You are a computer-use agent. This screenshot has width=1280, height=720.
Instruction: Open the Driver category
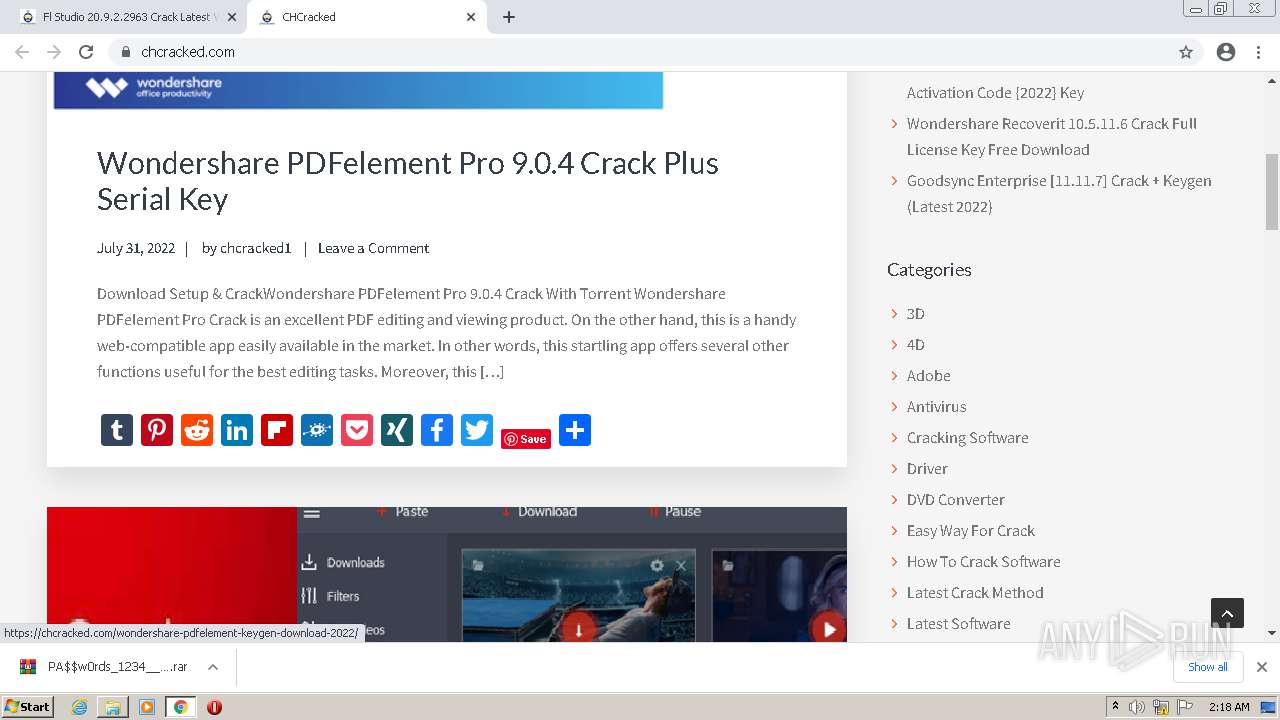click(x=927, y=469)
